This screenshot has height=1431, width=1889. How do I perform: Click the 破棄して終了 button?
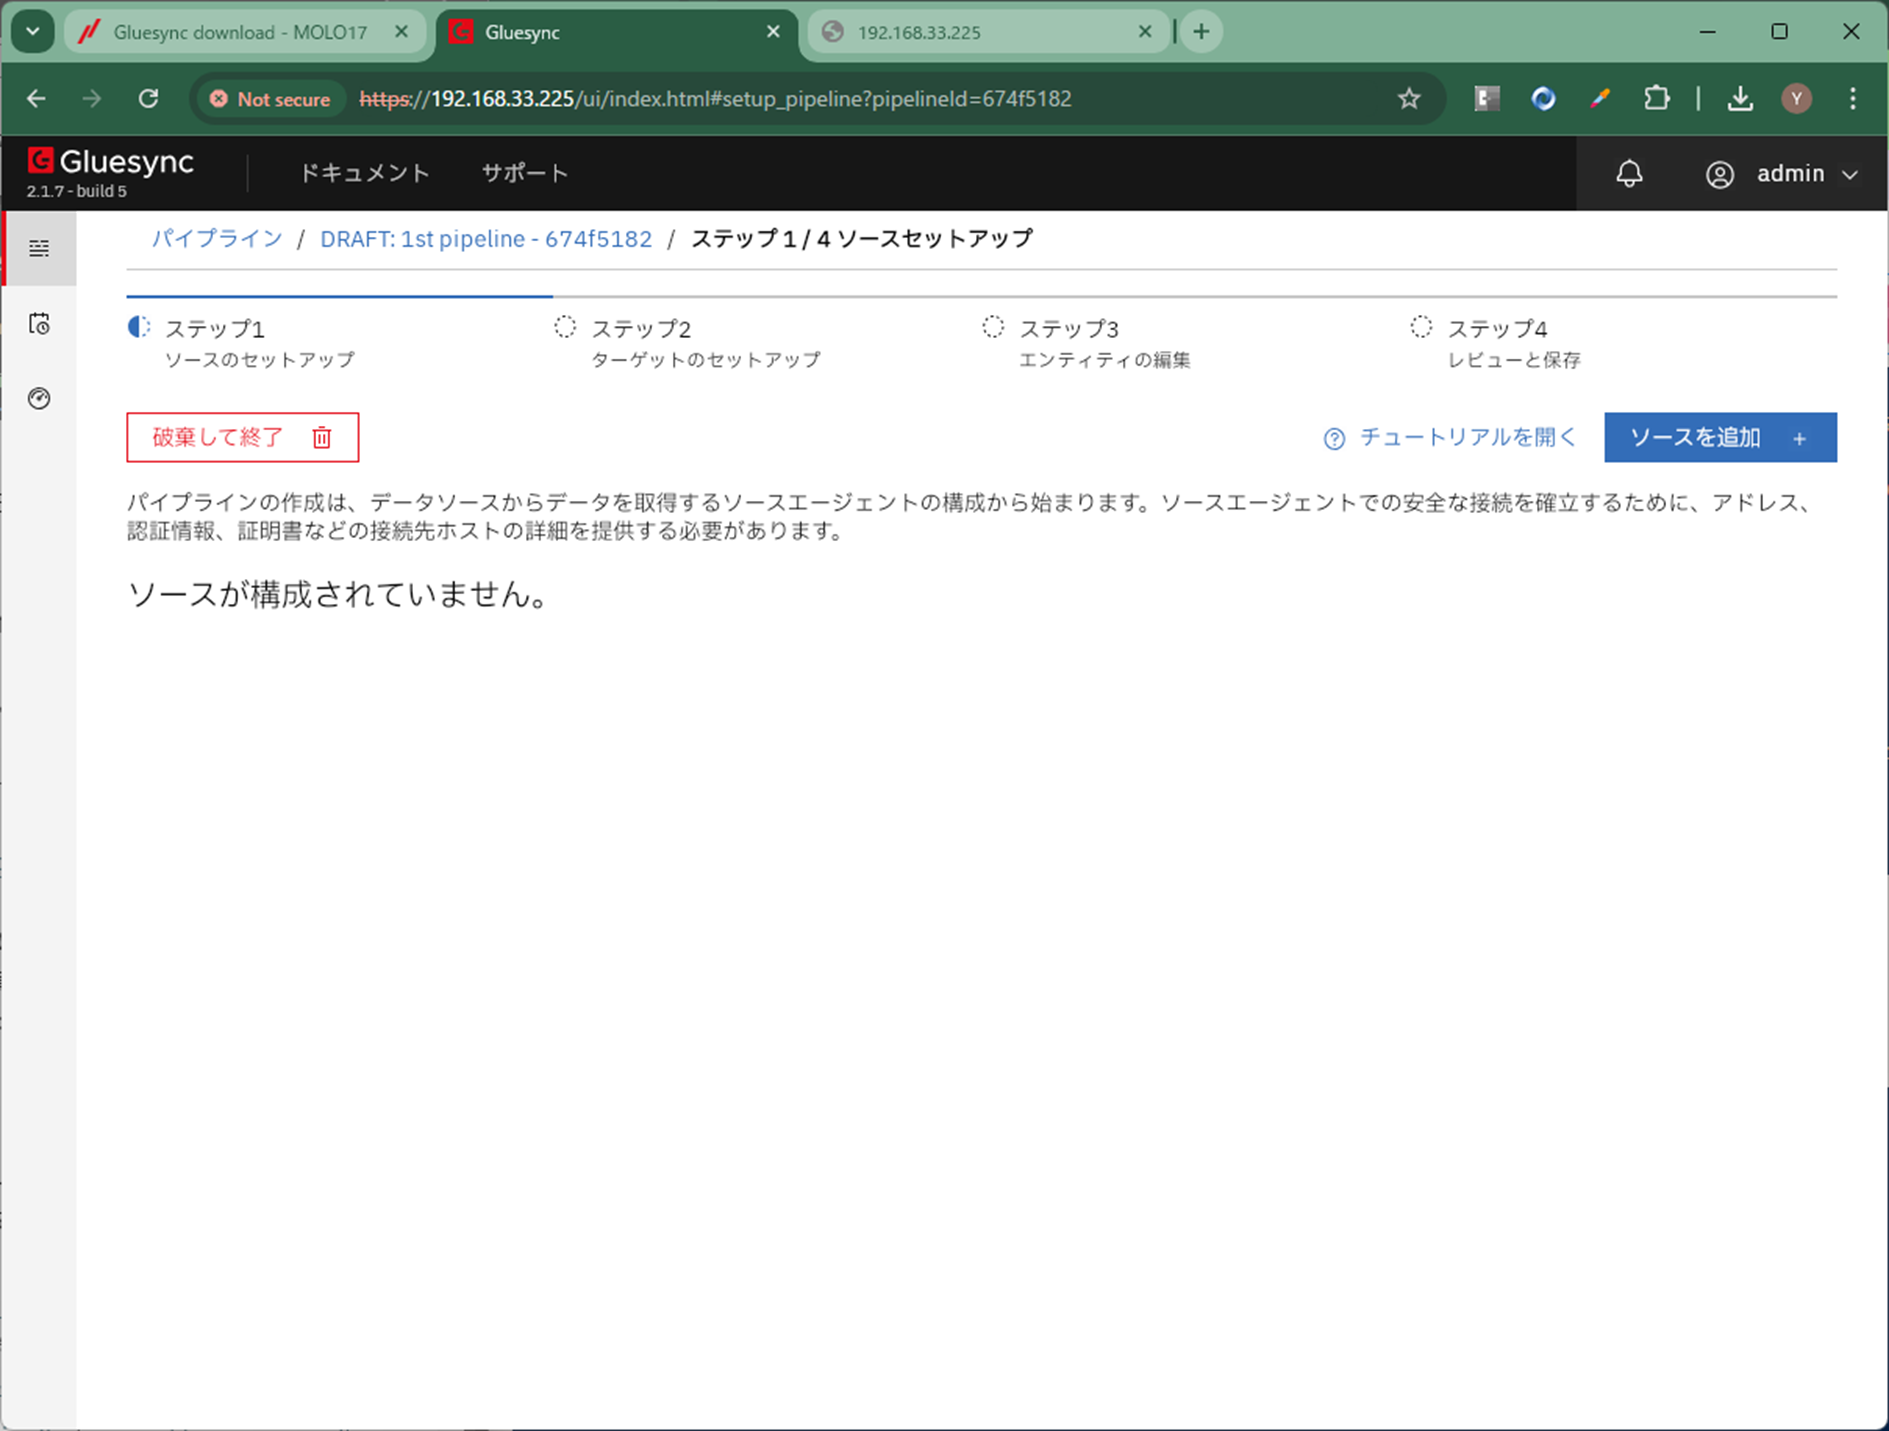(242, 438)
